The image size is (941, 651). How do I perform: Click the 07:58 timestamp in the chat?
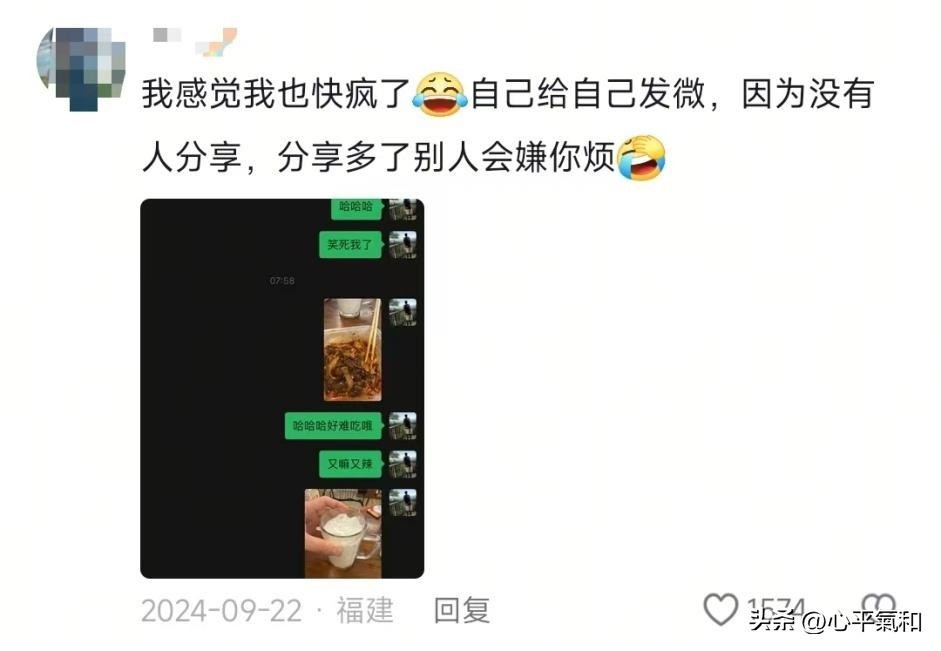[282, 280]
